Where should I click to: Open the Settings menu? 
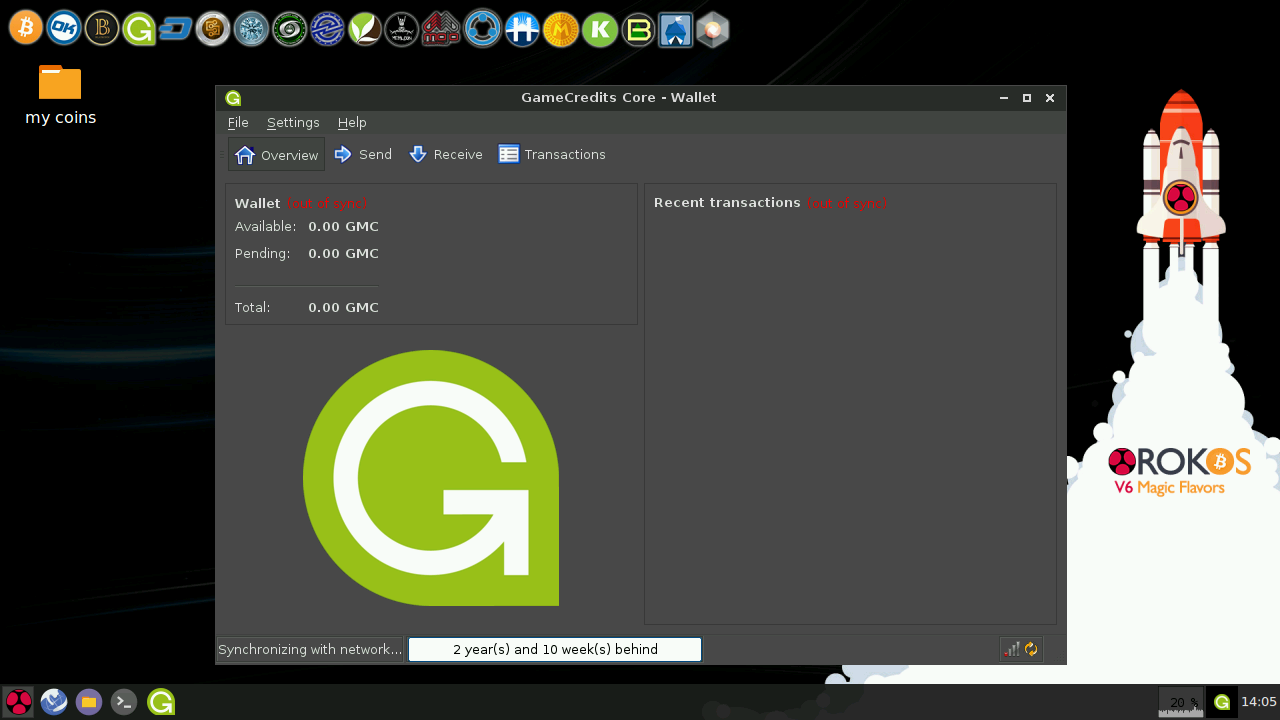pyautogui.click(x=293, y=122)
